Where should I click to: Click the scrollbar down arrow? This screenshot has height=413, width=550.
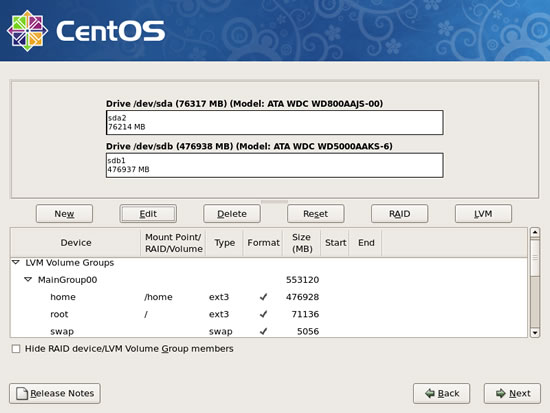(x=535, y=332)
